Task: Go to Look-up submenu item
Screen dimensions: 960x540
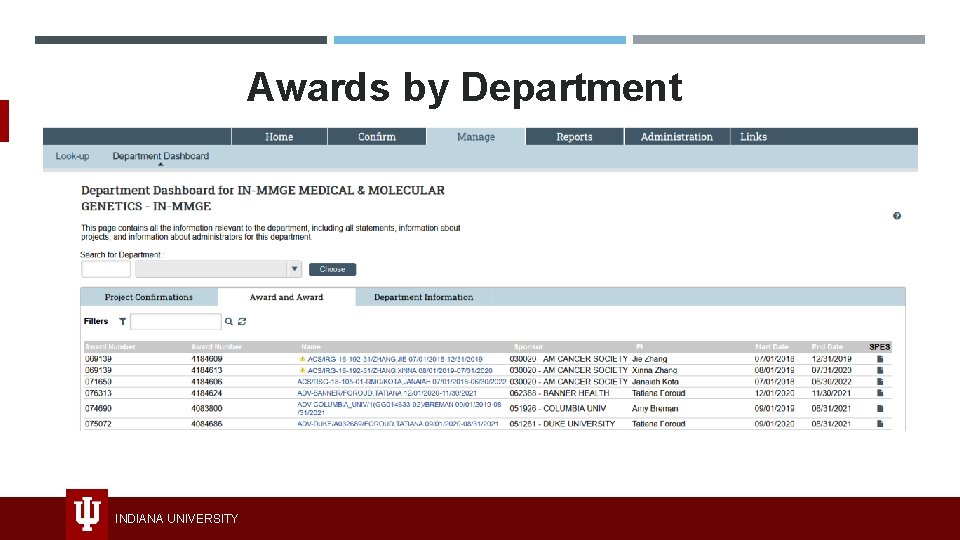Action: [72, 156]
